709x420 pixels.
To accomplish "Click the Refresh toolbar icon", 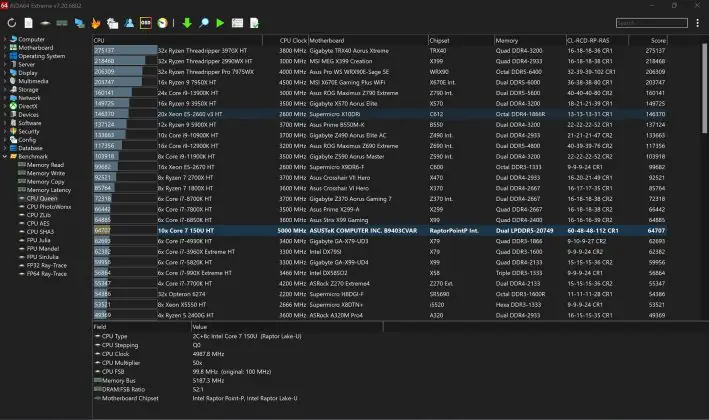I will coord(12,23).
